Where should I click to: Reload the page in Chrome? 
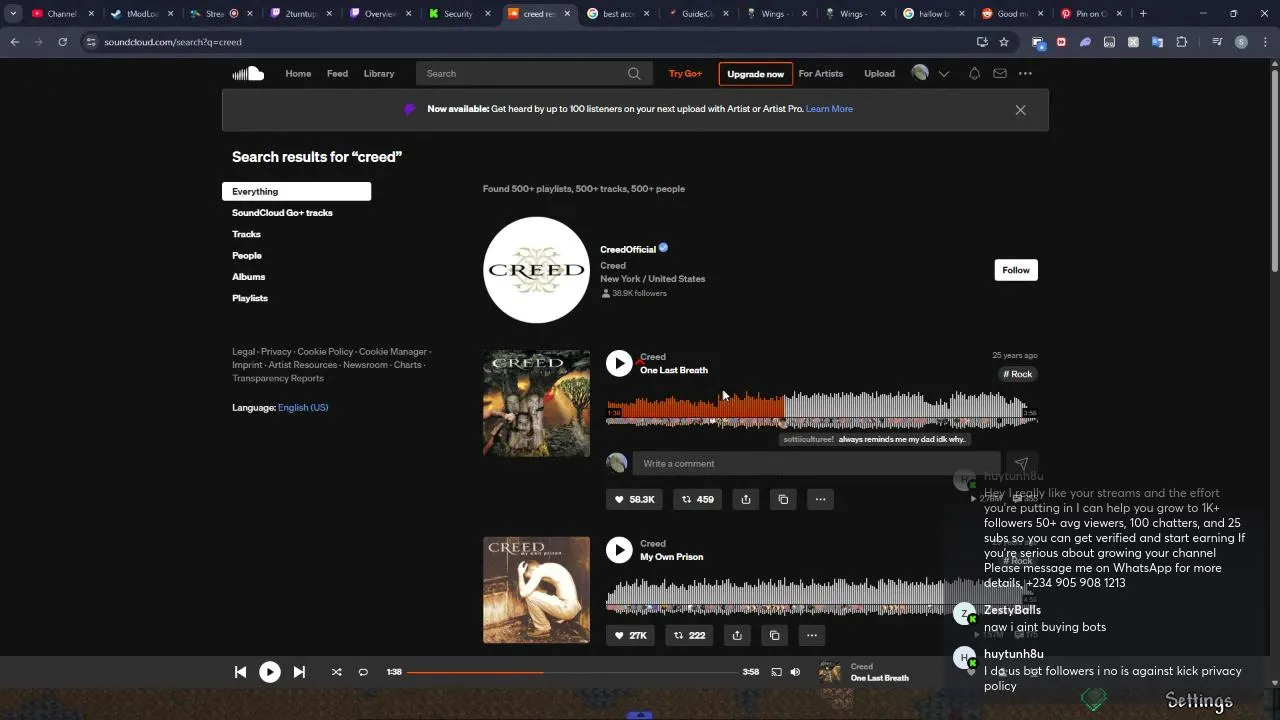62,42
